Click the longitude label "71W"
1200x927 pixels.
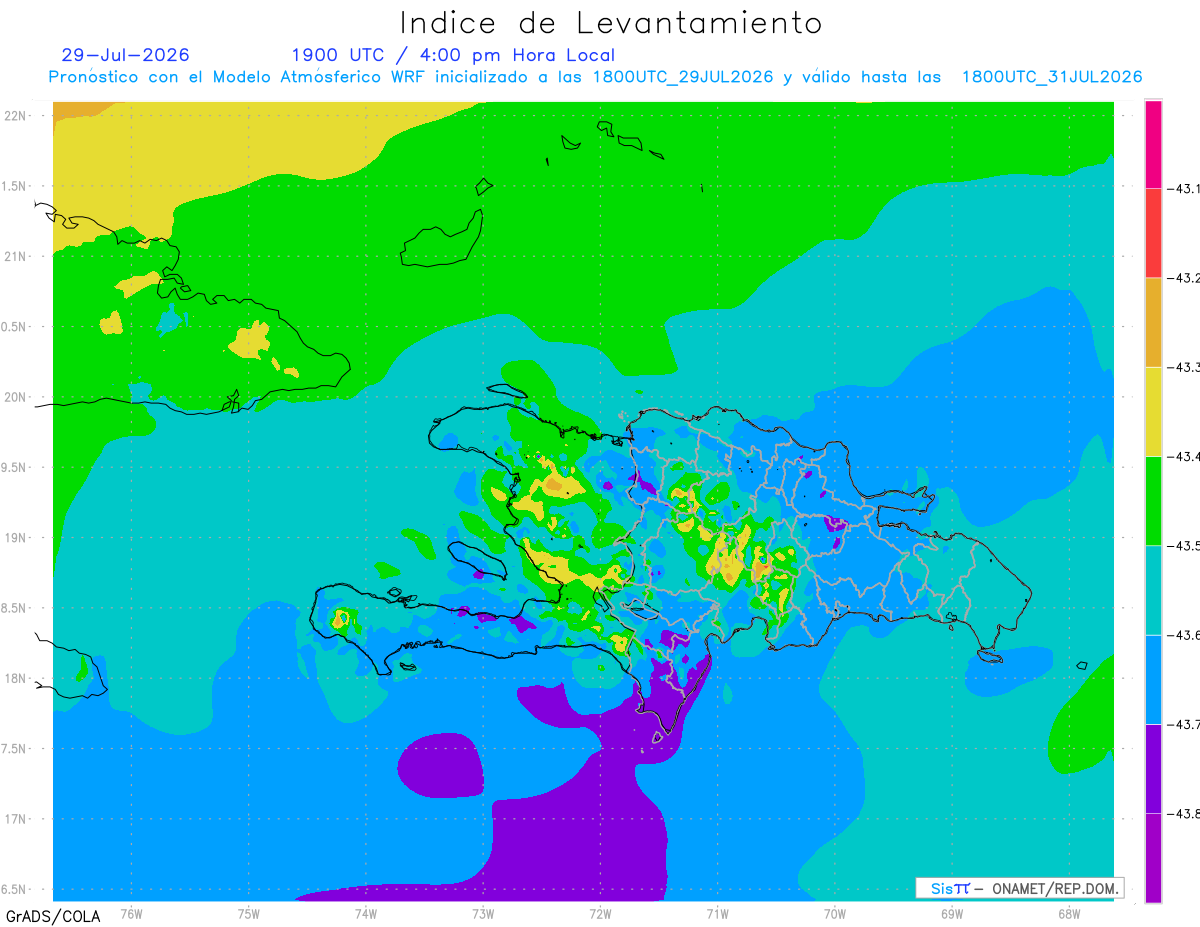click(x=717, y=913)
